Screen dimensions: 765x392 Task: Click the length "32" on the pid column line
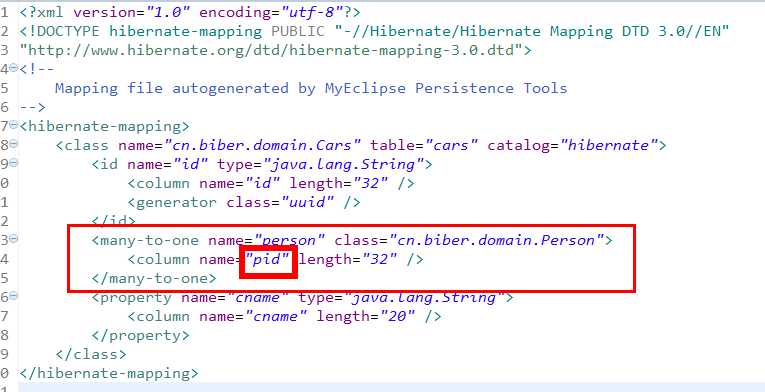tap(380, 259)
